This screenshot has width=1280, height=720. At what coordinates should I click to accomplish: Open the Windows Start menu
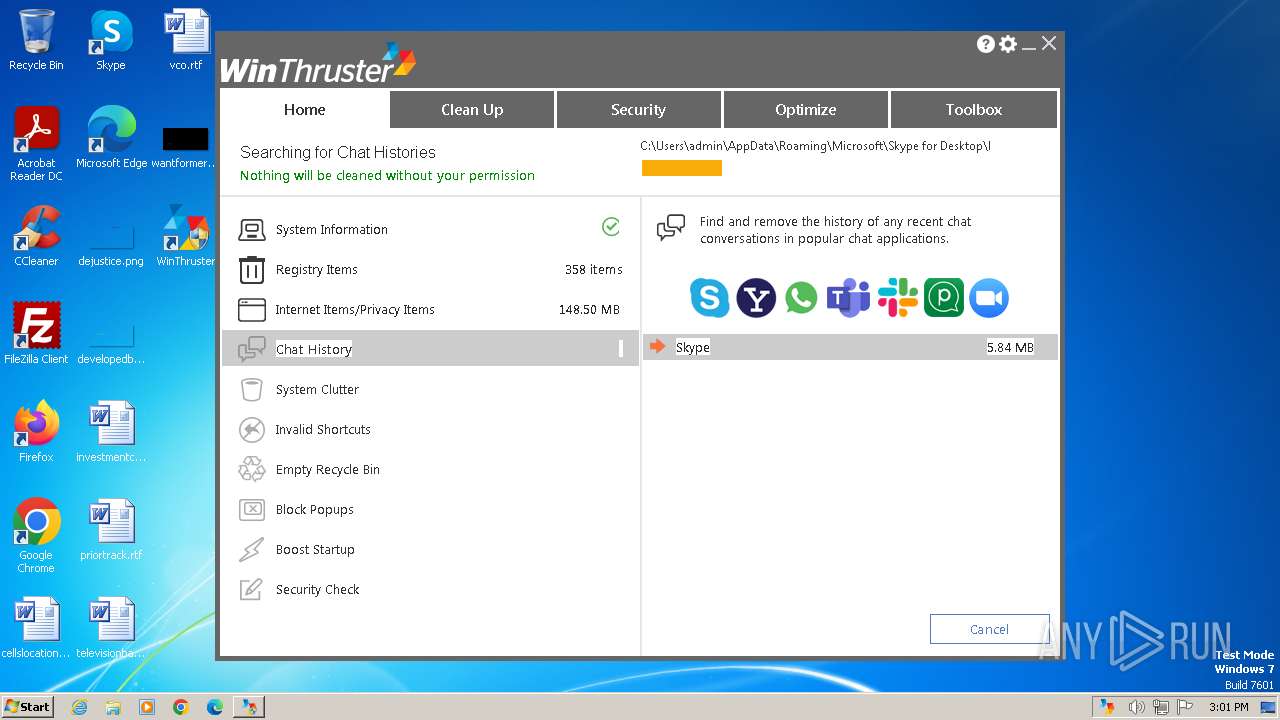[28, 706]
